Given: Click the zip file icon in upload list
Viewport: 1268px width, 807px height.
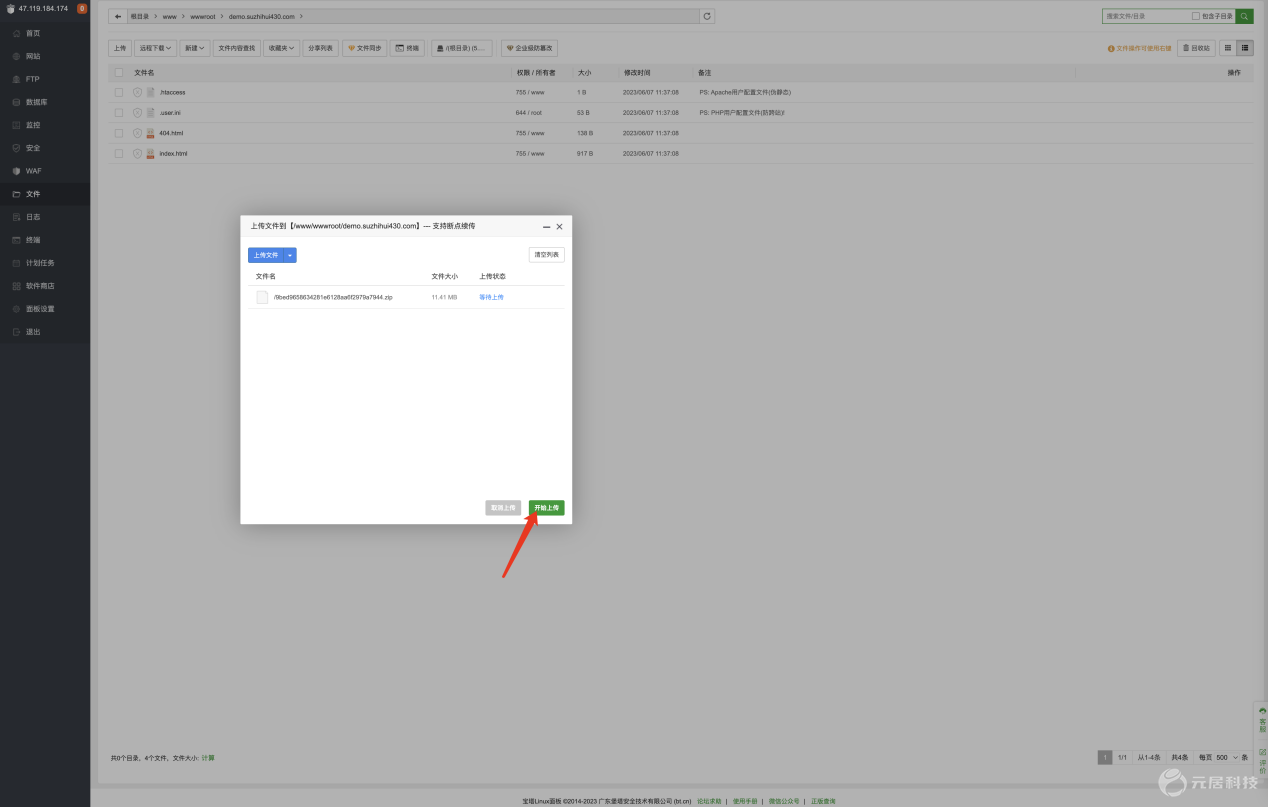Looking at the screenshot, I should point(262,297).
